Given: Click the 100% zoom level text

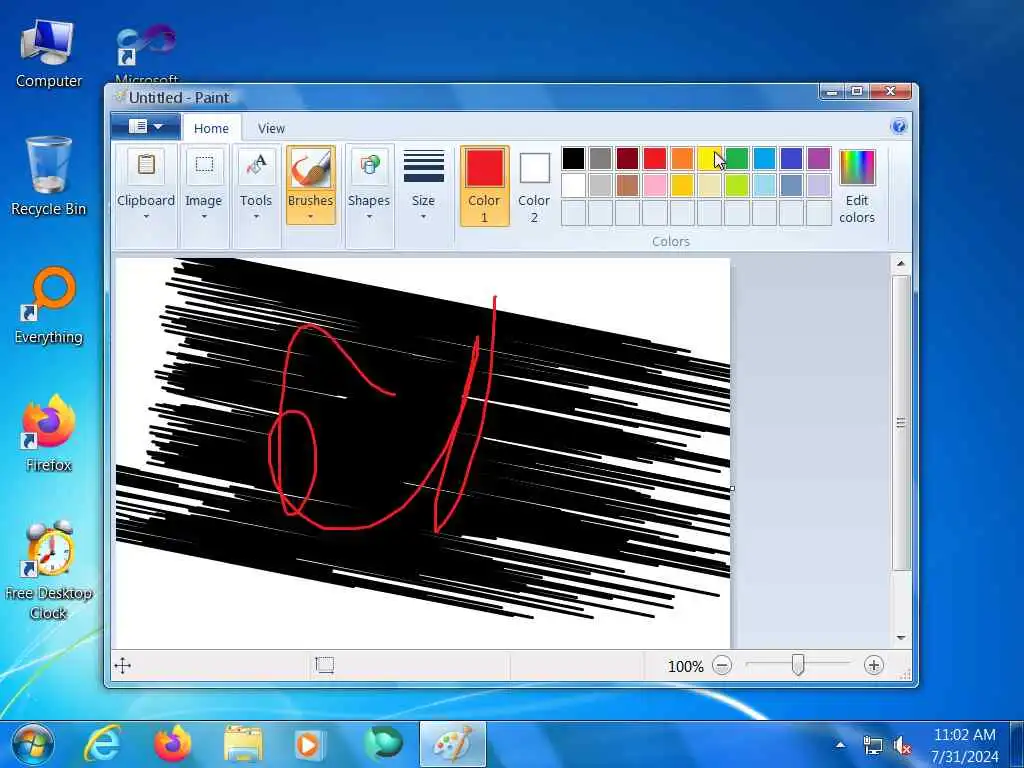Looking at the screenshot, I should point(686,666).
